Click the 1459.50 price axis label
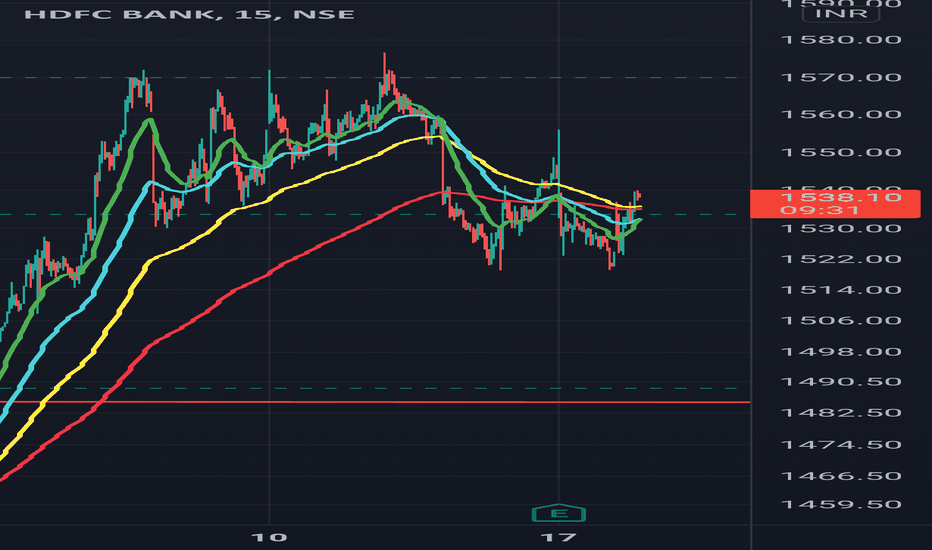932x550 pixels. point(841,504)
